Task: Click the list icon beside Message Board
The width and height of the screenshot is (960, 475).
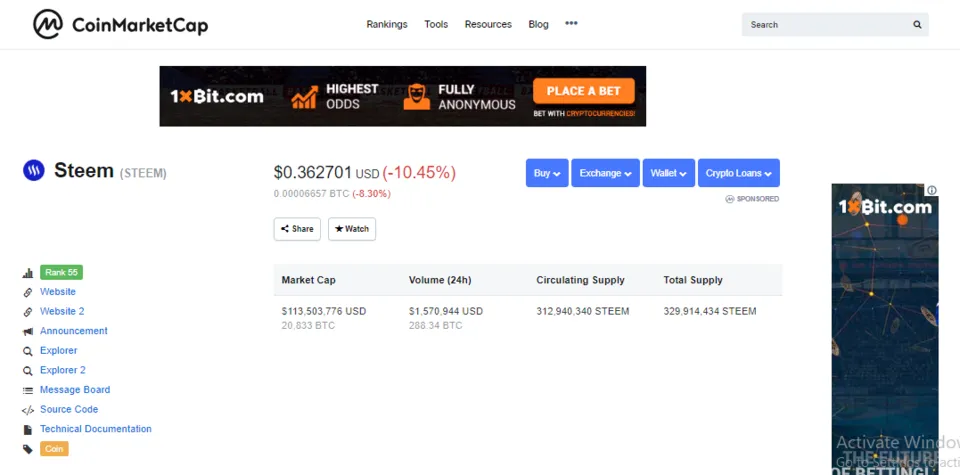Action: pyautogui.click(x=28, y=391)
